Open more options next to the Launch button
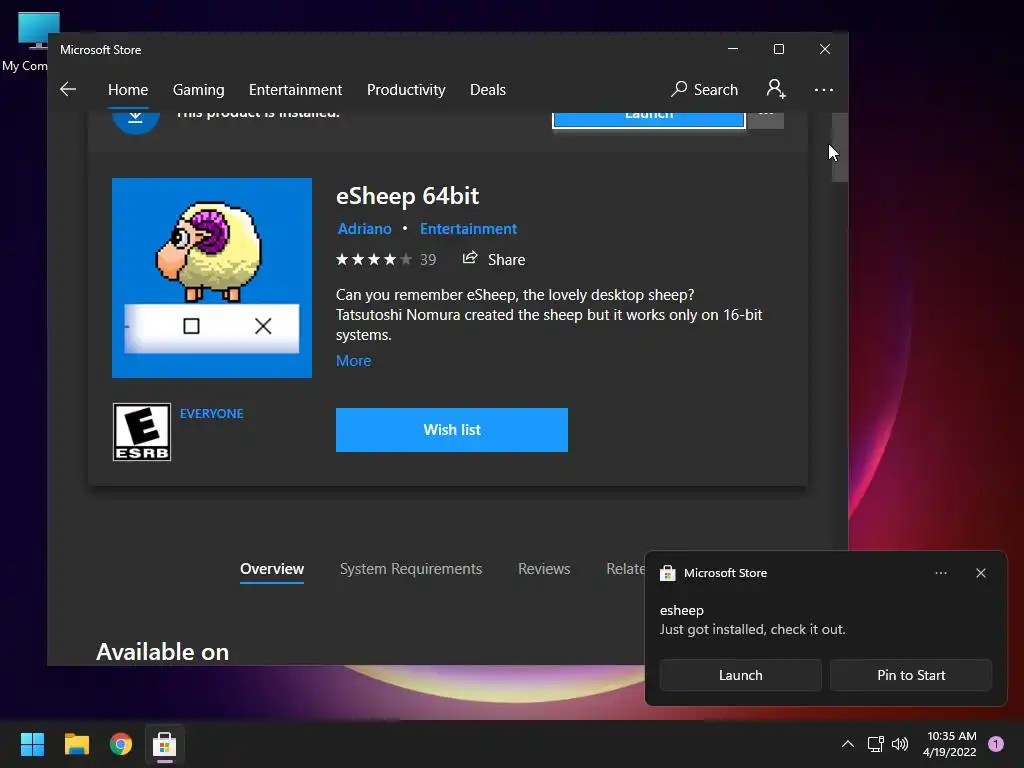 (766, 118)
